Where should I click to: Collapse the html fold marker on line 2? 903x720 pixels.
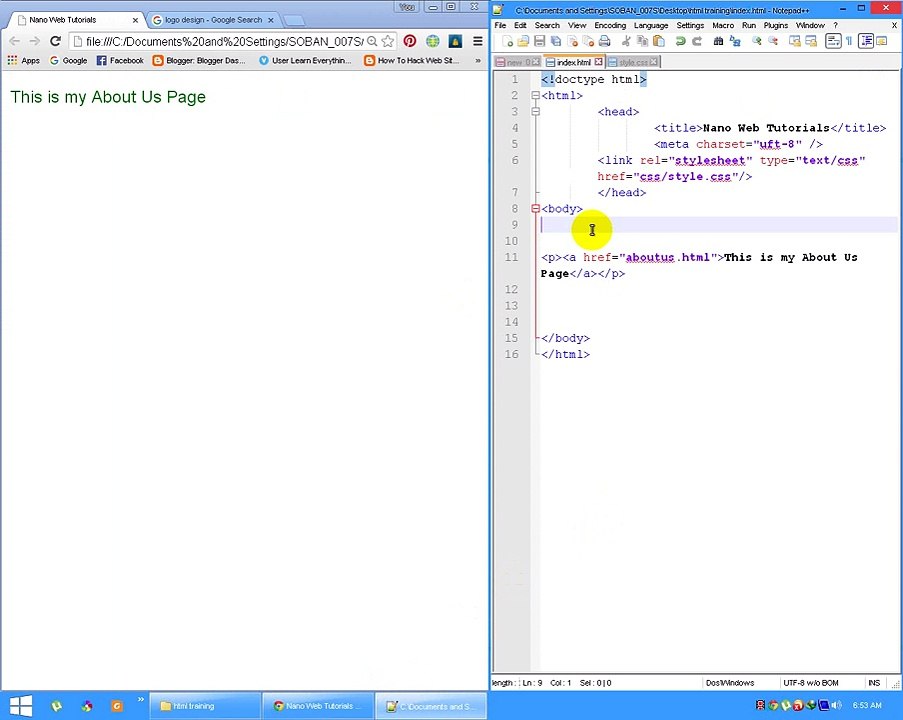pos(536,96)
